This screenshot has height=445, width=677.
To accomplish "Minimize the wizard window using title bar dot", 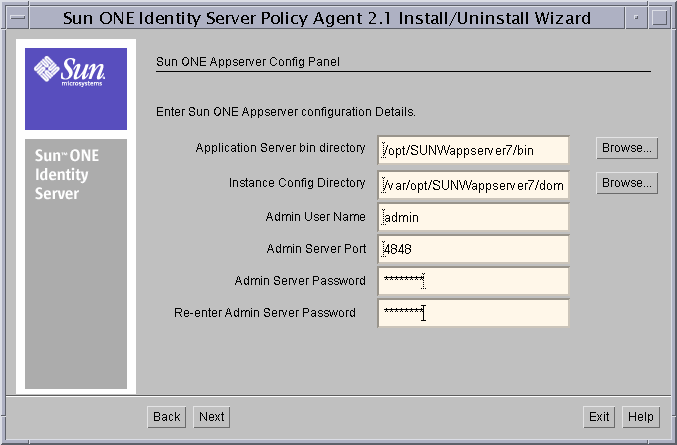I will coord(636,18).
